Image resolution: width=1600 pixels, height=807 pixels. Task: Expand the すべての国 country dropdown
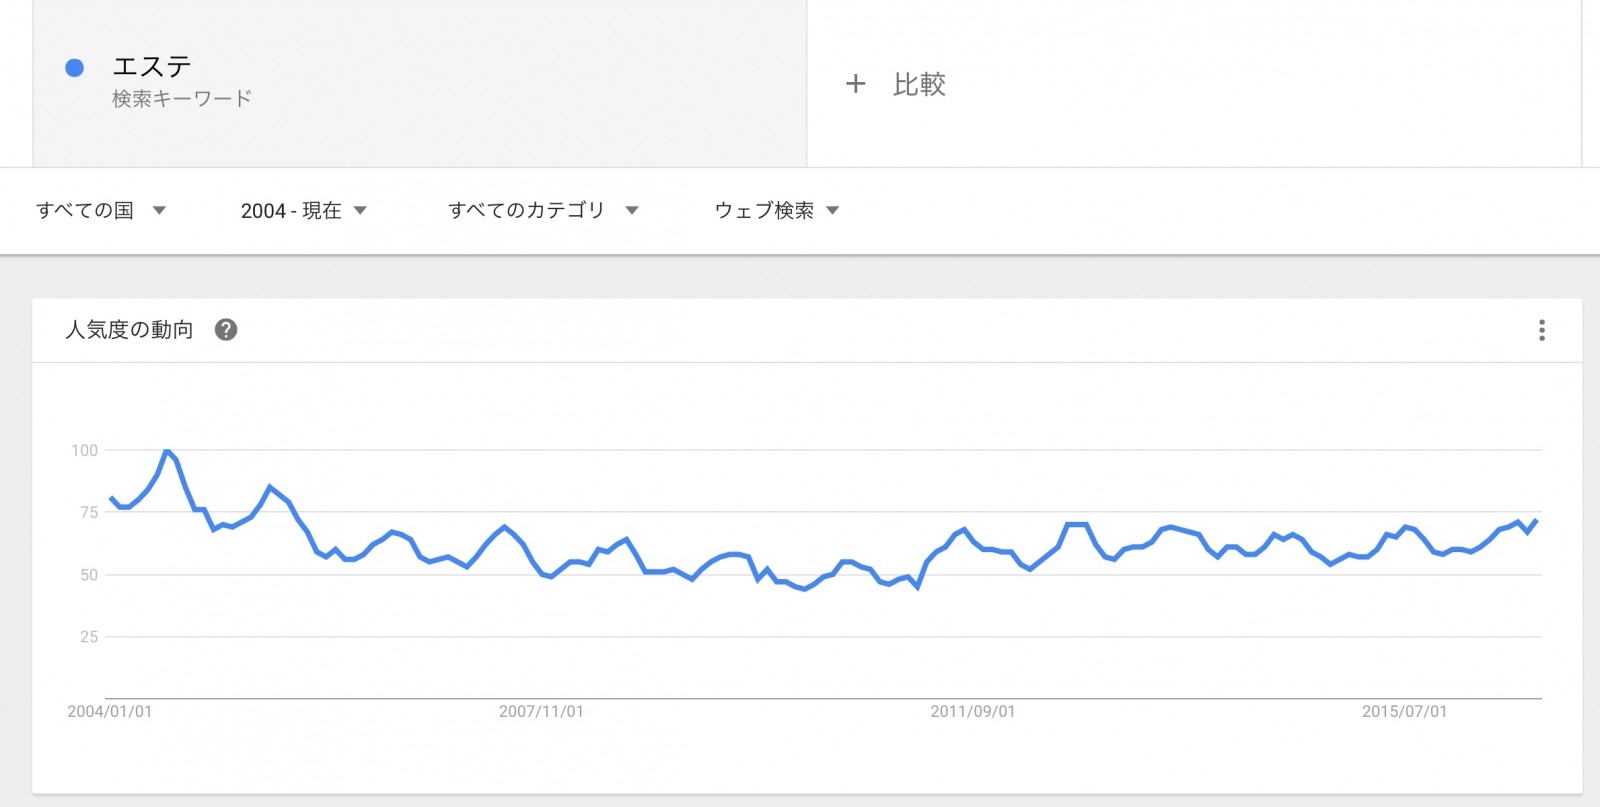tap(101, 210)
